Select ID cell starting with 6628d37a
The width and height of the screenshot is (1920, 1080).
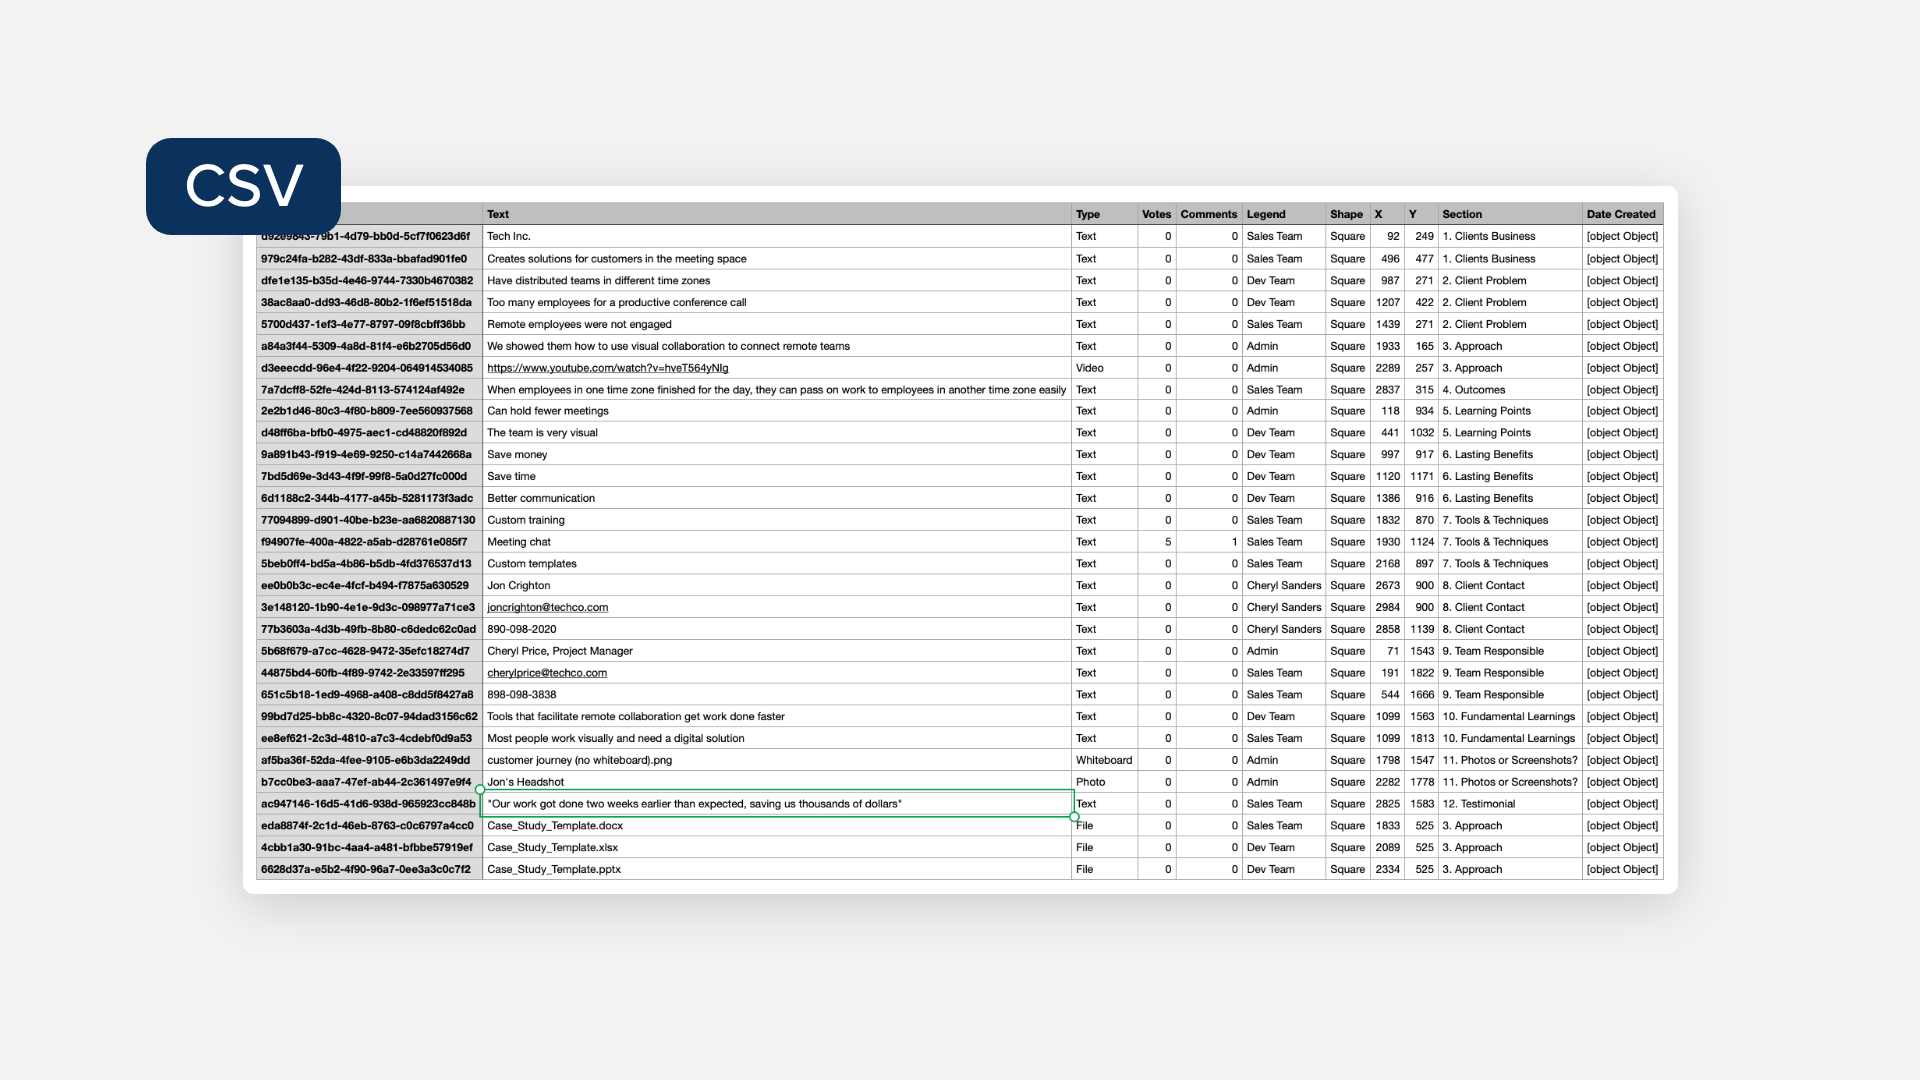tap(369, 870)
